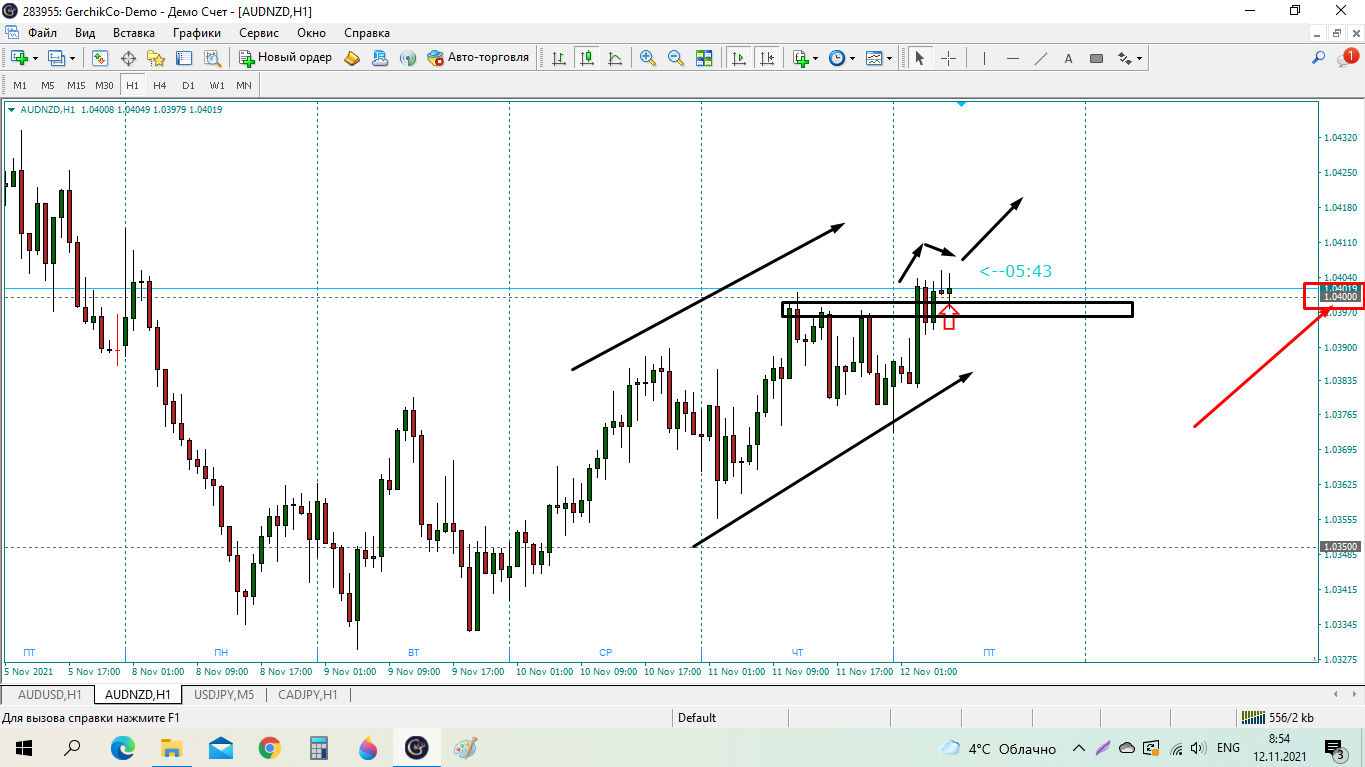Select the Crosshair cursor tool

(x=948, y=58)
